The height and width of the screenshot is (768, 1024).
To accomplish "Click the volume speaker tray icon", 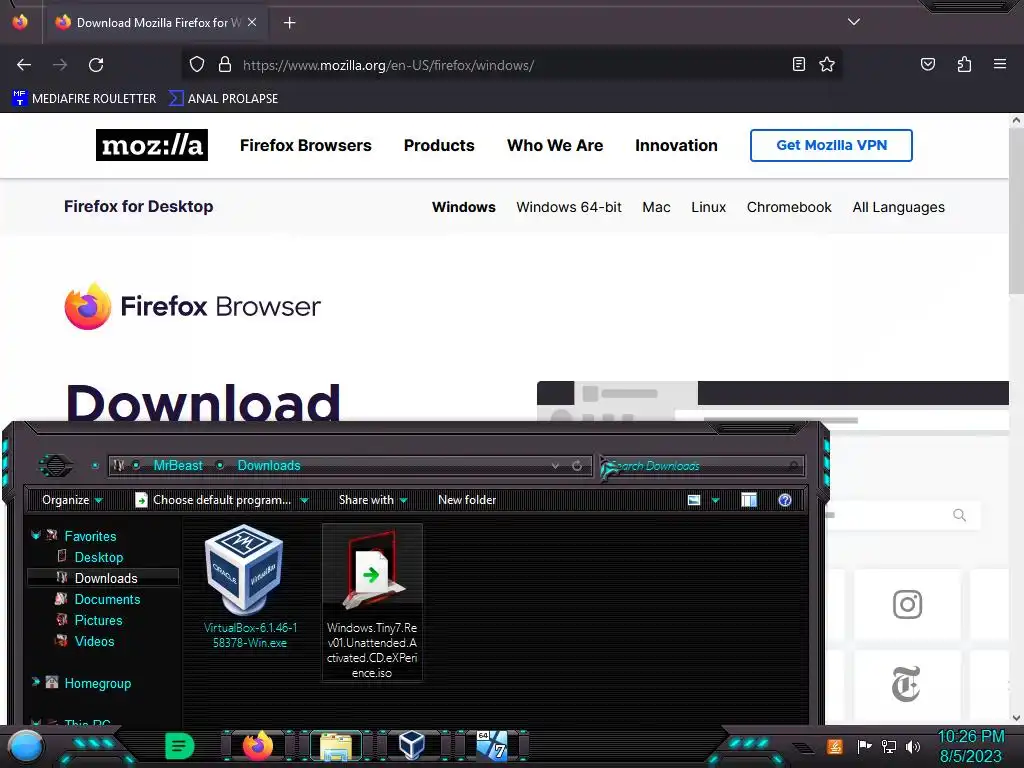I will [x=912, y=746].
